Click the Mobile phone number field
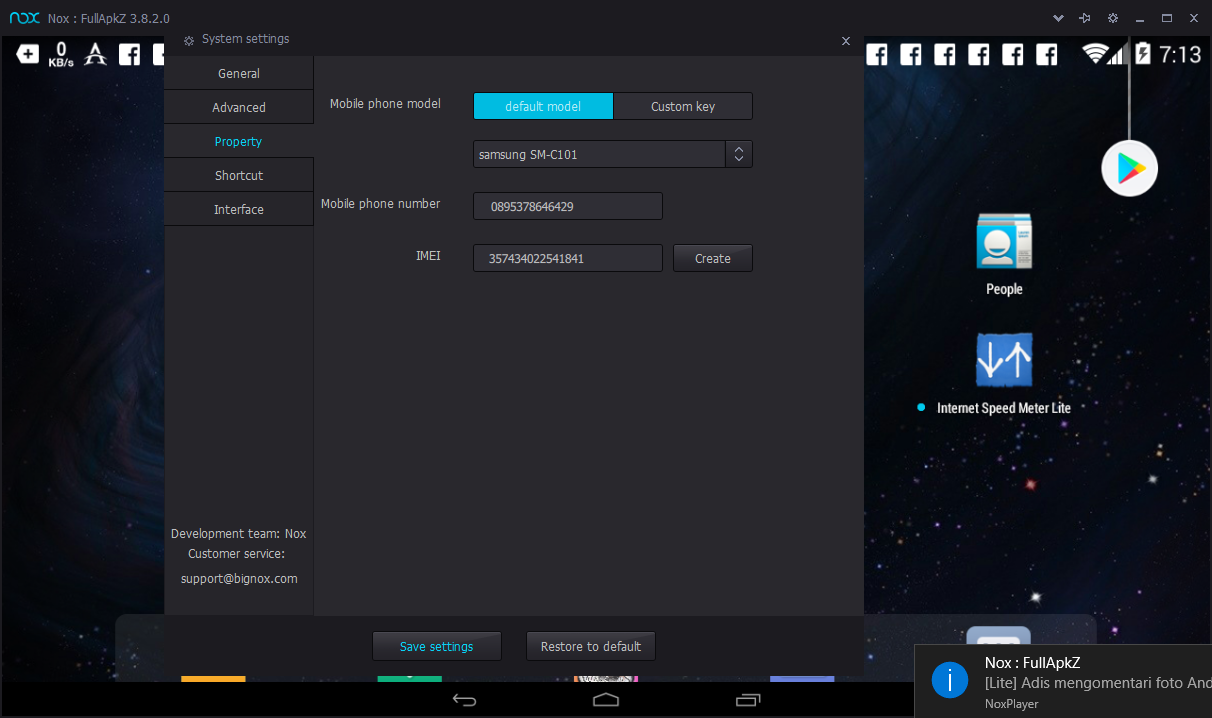1212x718 pixels. [x=568, y=206]
